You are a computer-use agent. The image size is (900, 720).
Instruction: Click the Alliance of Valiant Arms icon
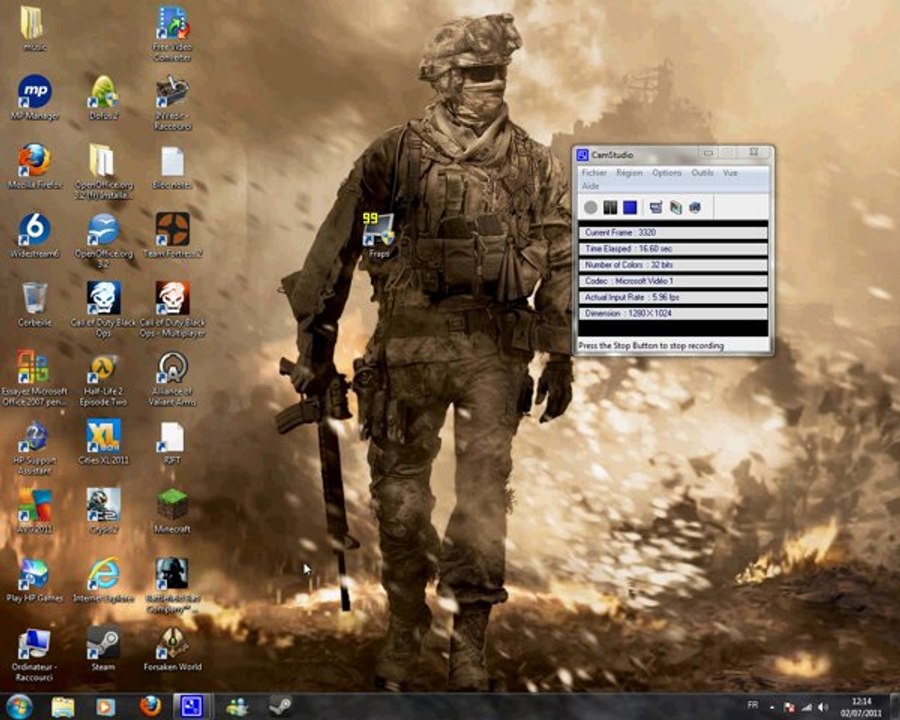pyautogui.click(x=172, y=379)
